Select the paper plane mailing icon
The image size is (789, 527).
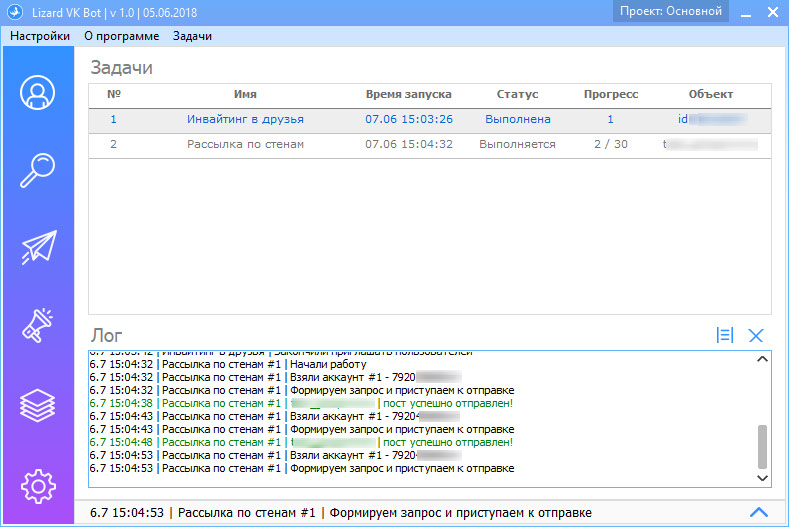(x=37, y=249)
